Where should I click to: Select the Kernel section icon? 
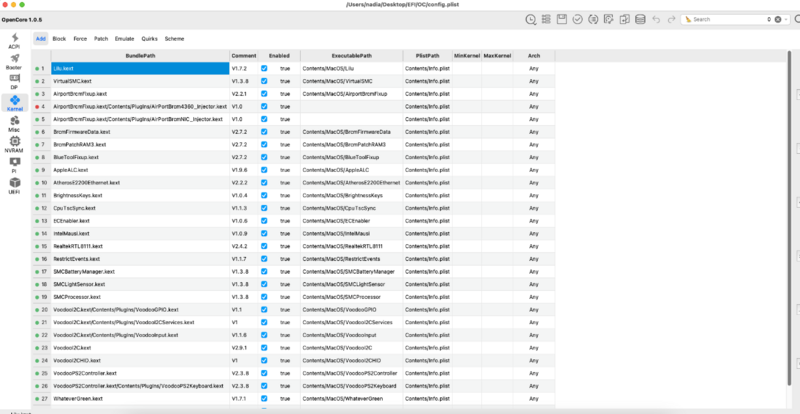click(x=14, y=103)
